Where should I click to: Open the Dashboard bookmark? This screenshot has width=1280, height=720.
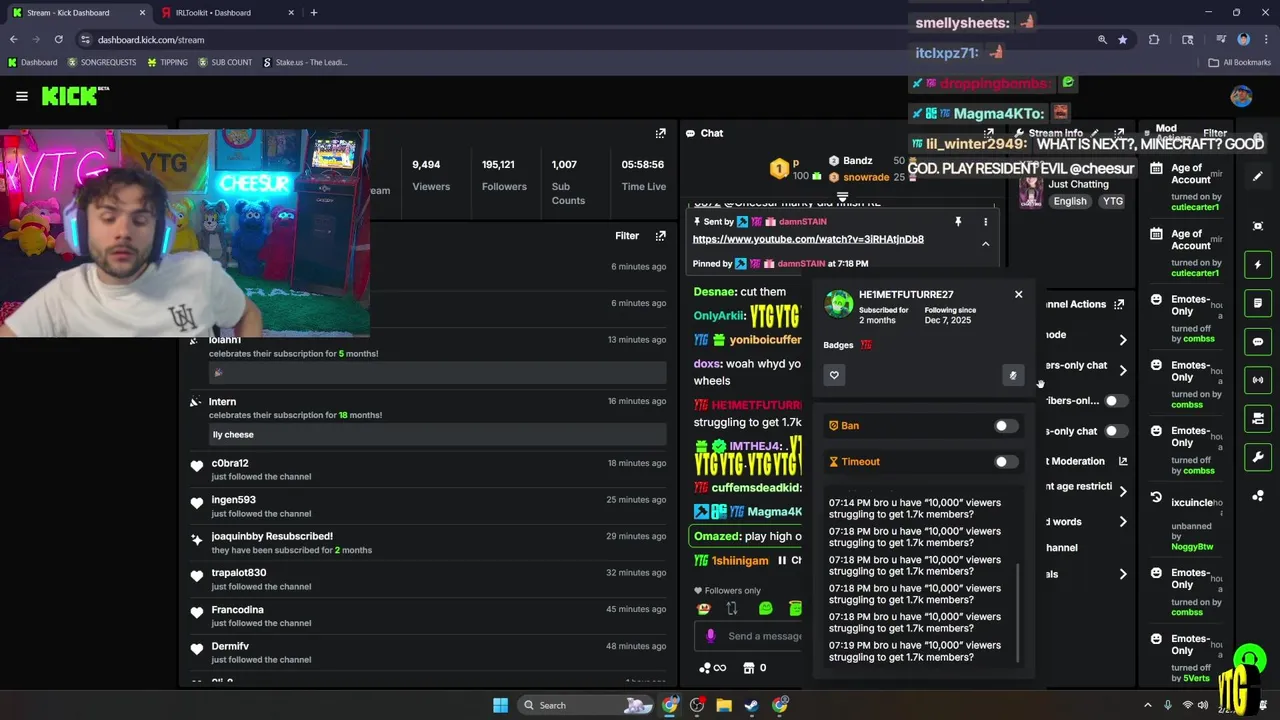[32, 62]
